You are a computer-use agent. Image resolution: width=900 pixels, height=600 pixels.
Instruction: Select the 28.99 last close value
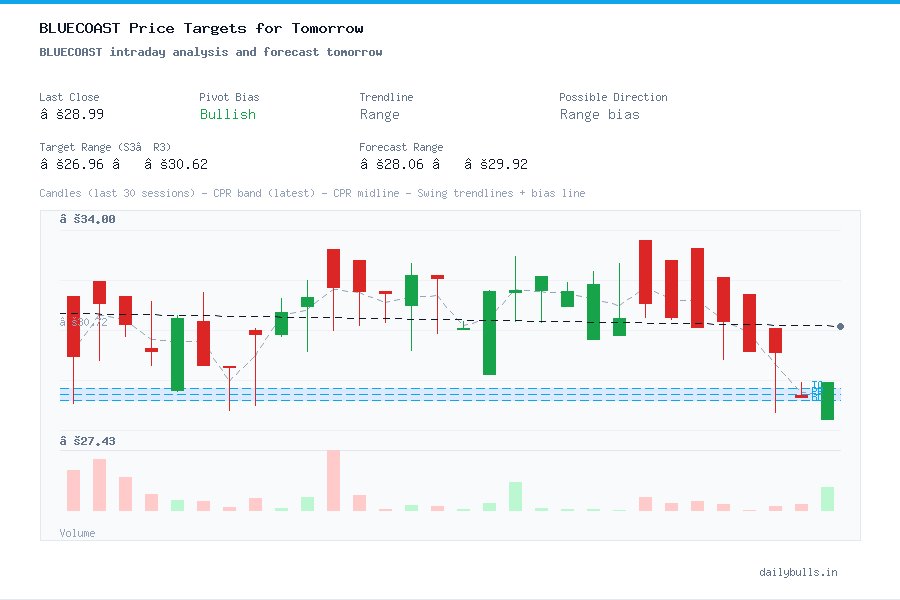point(72,114)
